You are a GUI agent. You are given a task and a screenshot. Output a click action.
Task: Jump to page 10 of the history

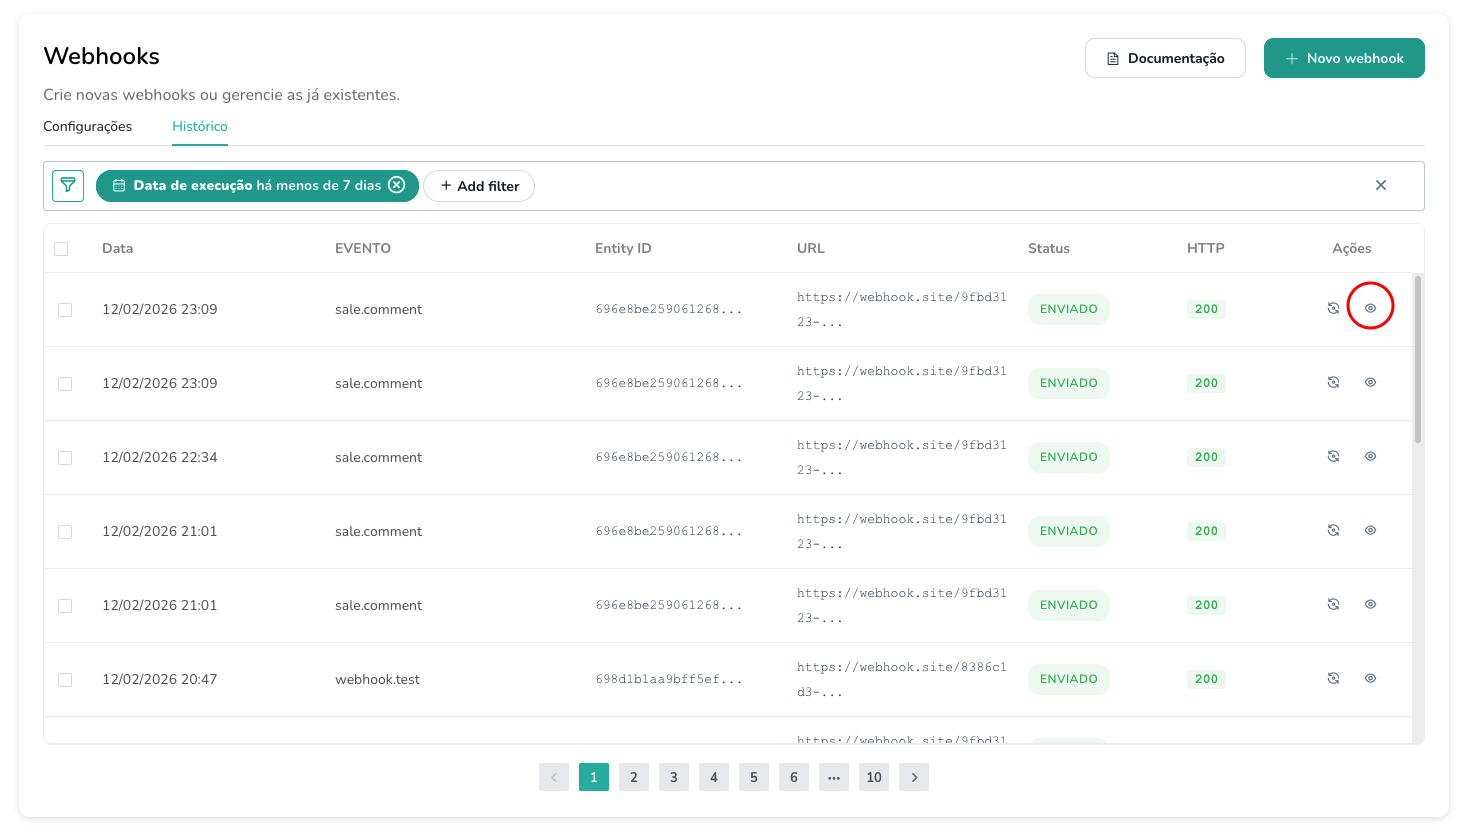873,777
